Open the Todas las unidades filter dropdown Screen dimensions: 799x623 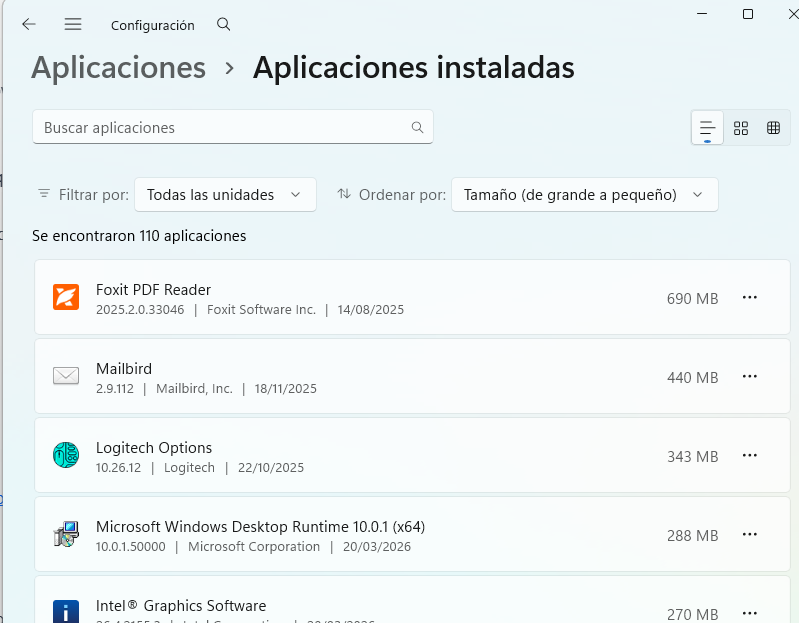tap(225, 195)
